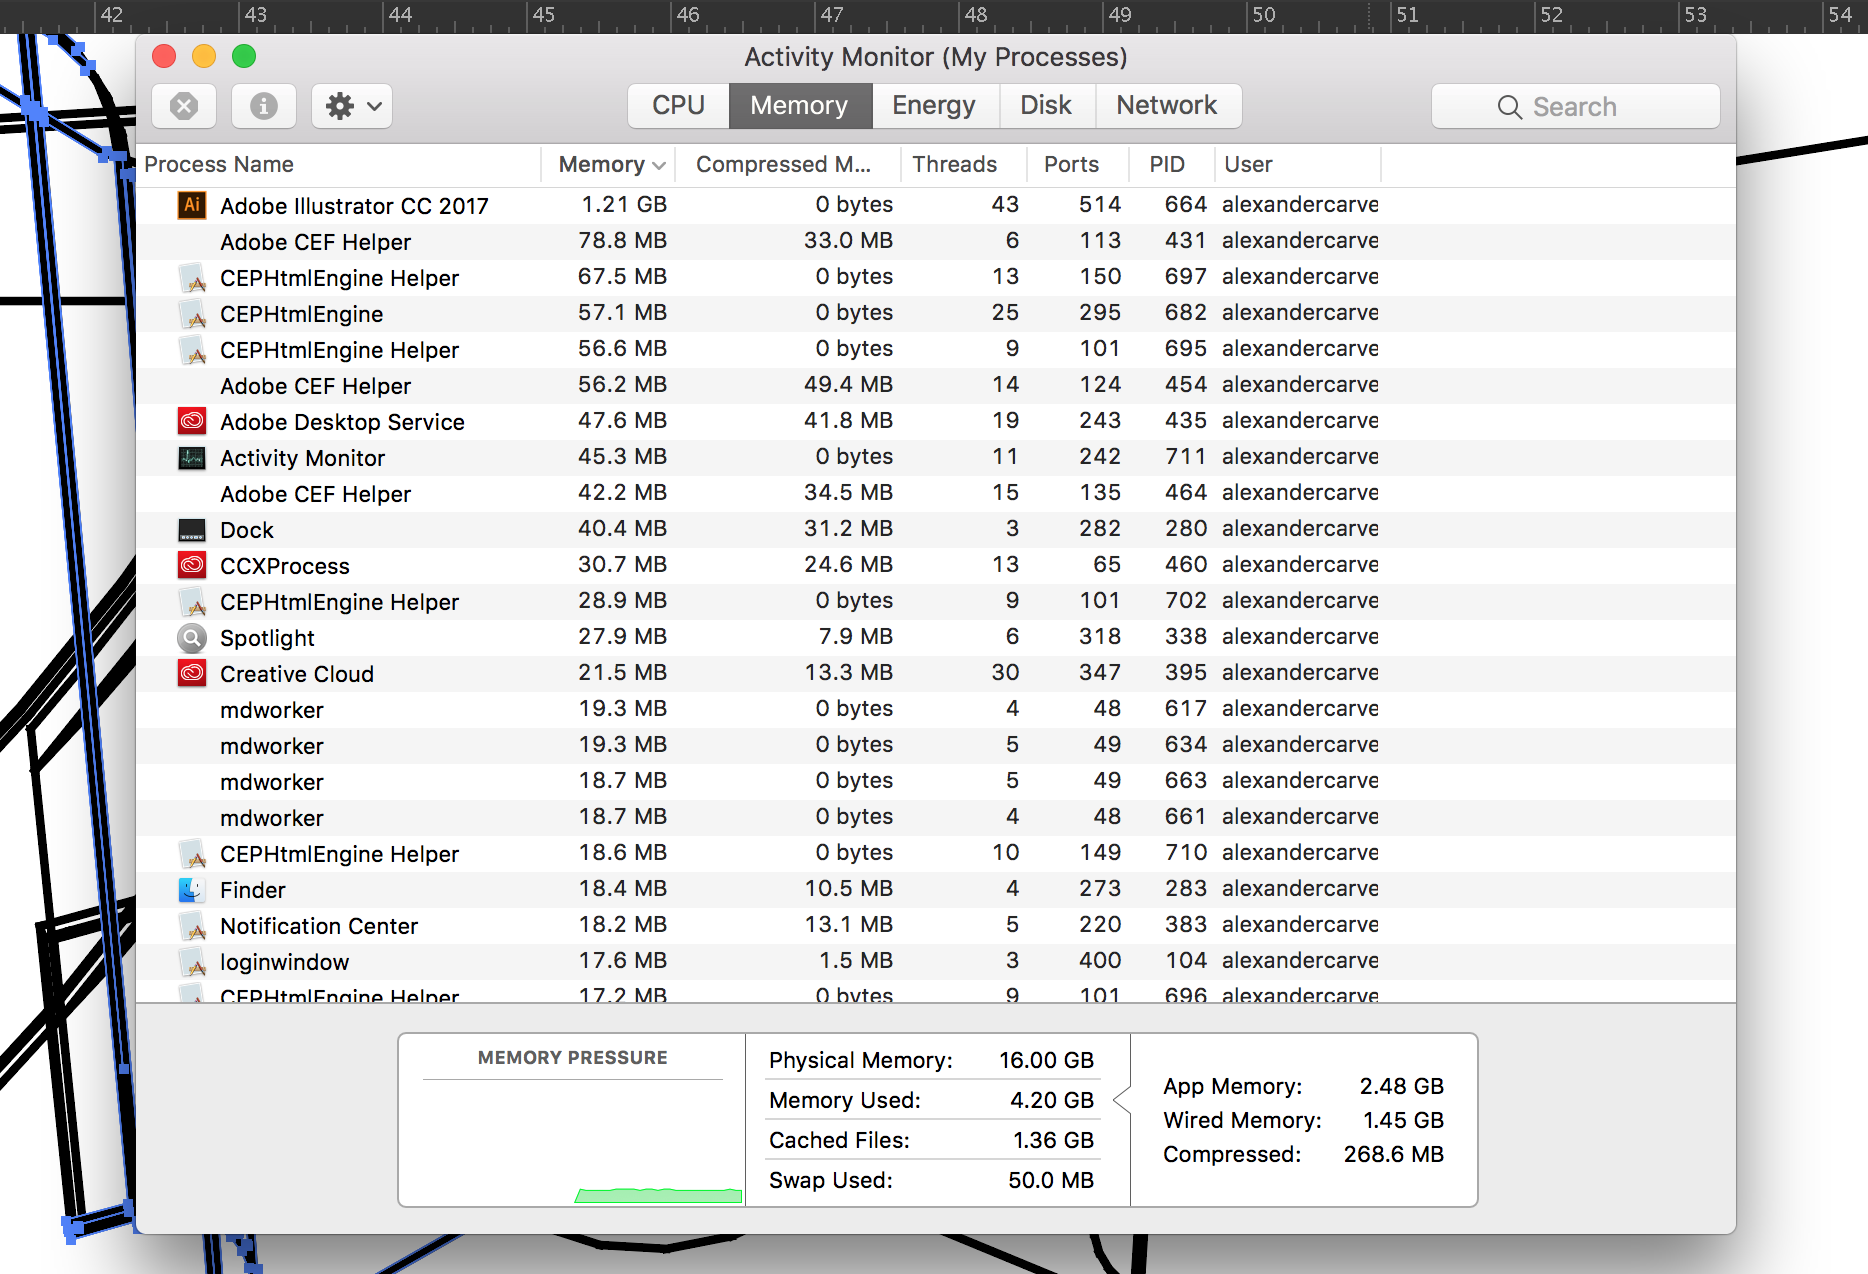The height and width of the screenshot is (1274, 1868).
Task: Click the Spotlight process name
Action: click(x=267, y=638)
